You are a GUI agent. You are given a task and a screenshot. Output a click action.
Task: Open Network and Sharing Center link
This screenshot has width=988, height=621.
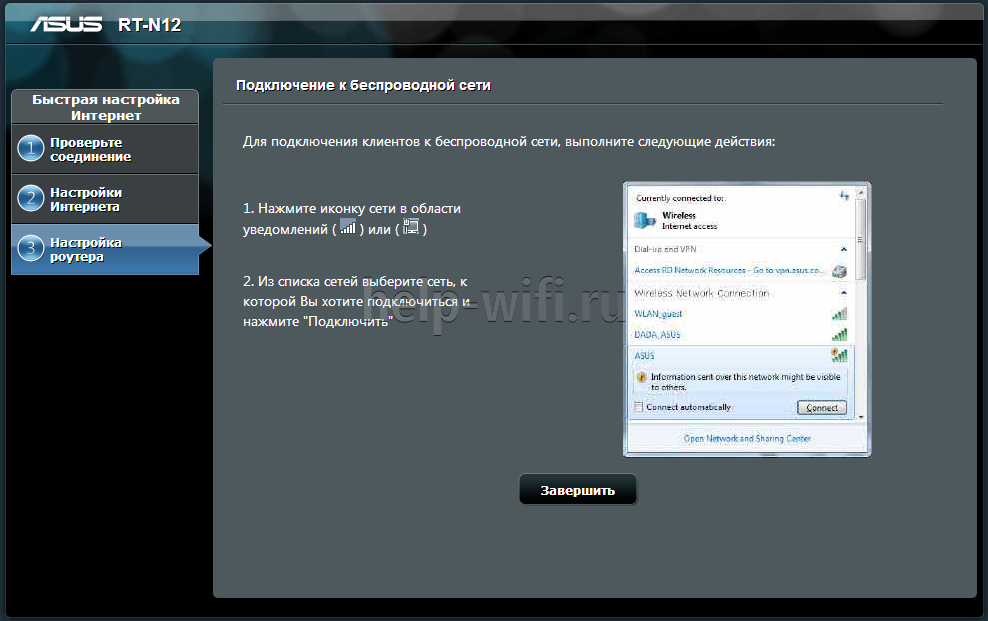point(746,438)
